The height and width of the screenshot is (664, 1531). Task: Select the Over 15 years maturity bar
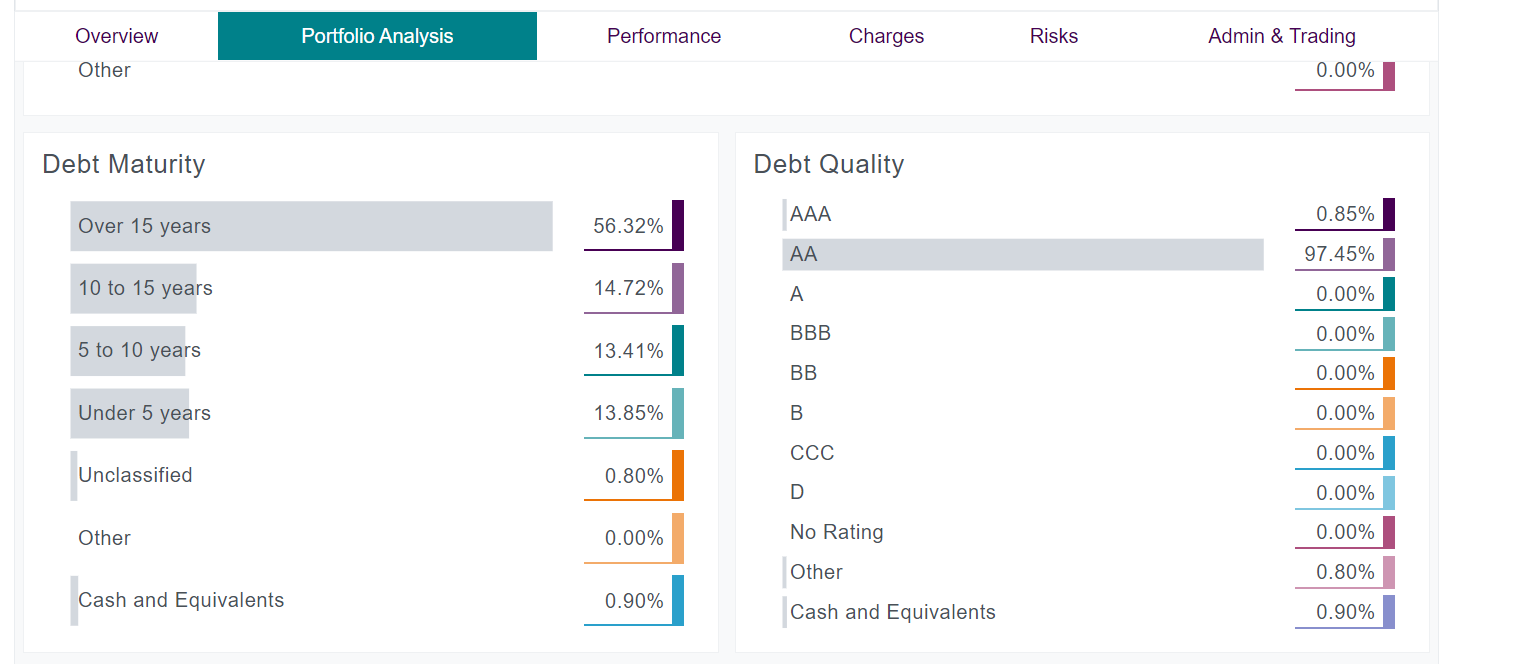point(311,226)
